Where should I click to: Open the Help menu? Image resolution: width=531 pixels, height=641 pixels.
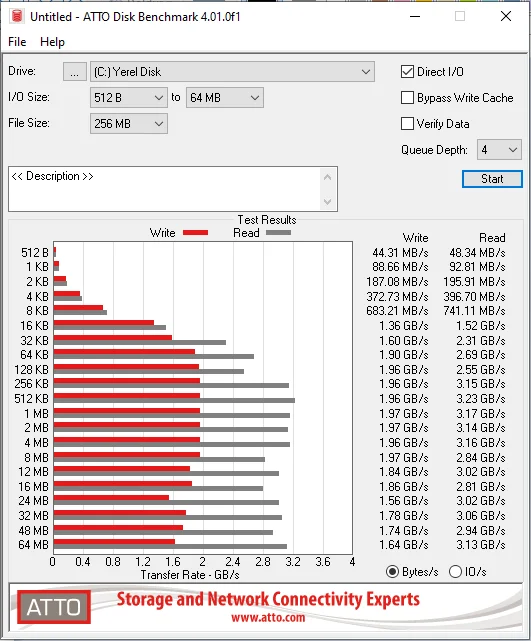point(52,42)
